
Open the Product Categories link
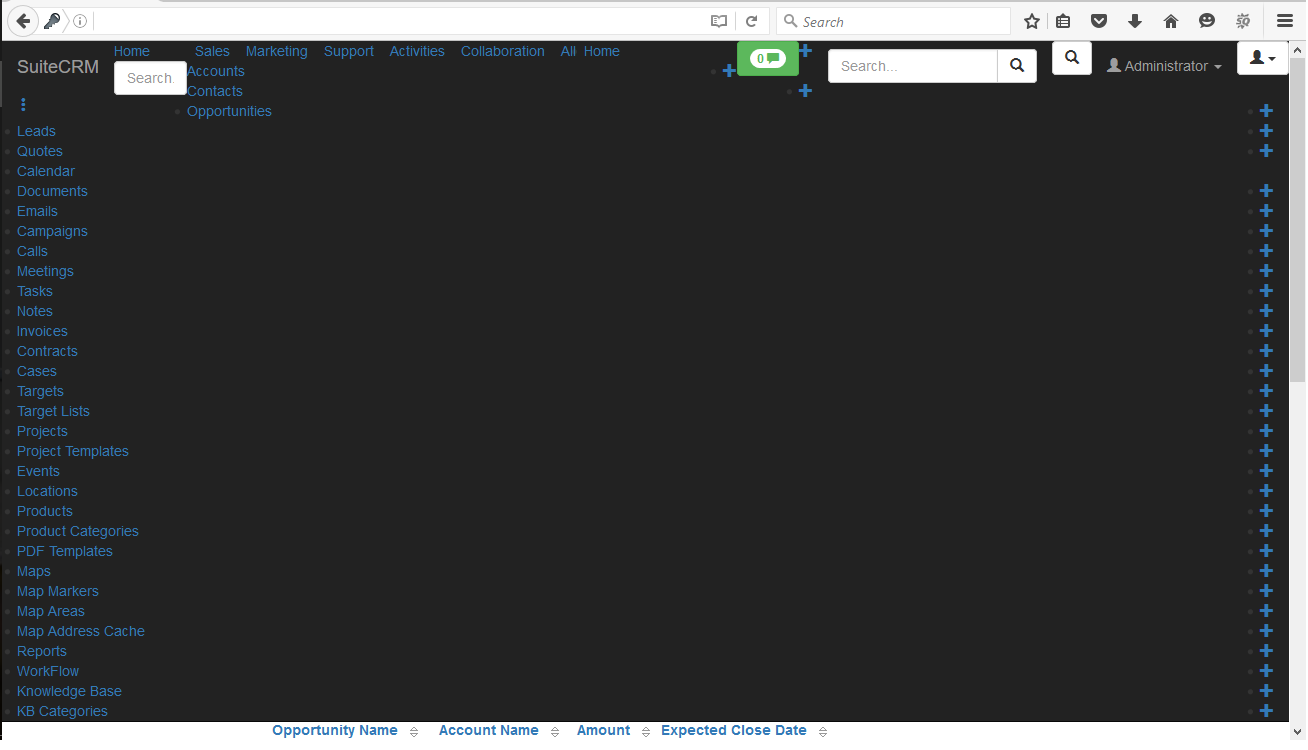[x=78, y=531]
